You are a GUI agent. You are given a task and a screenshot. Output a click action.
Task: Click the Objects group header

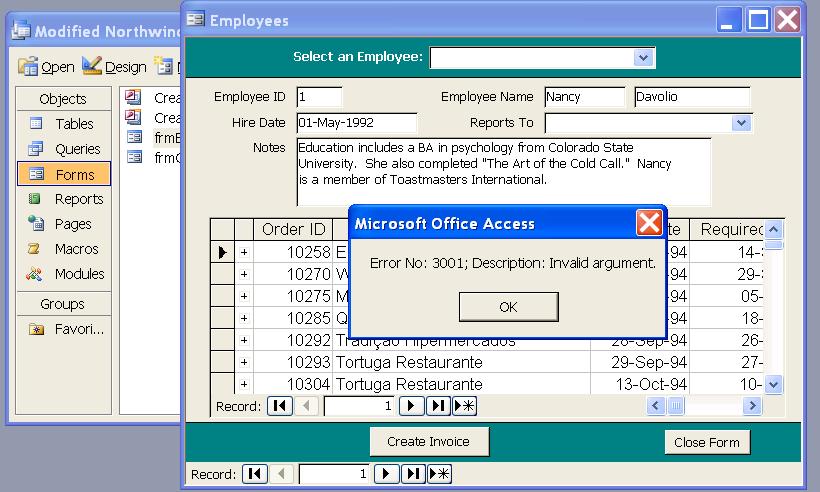coord(64,99)
